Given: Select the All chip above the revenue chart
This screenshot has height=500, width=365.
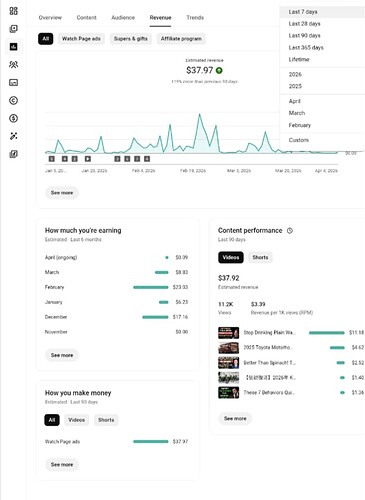Looking at the screenshot, I should click(x=46, y=39).
